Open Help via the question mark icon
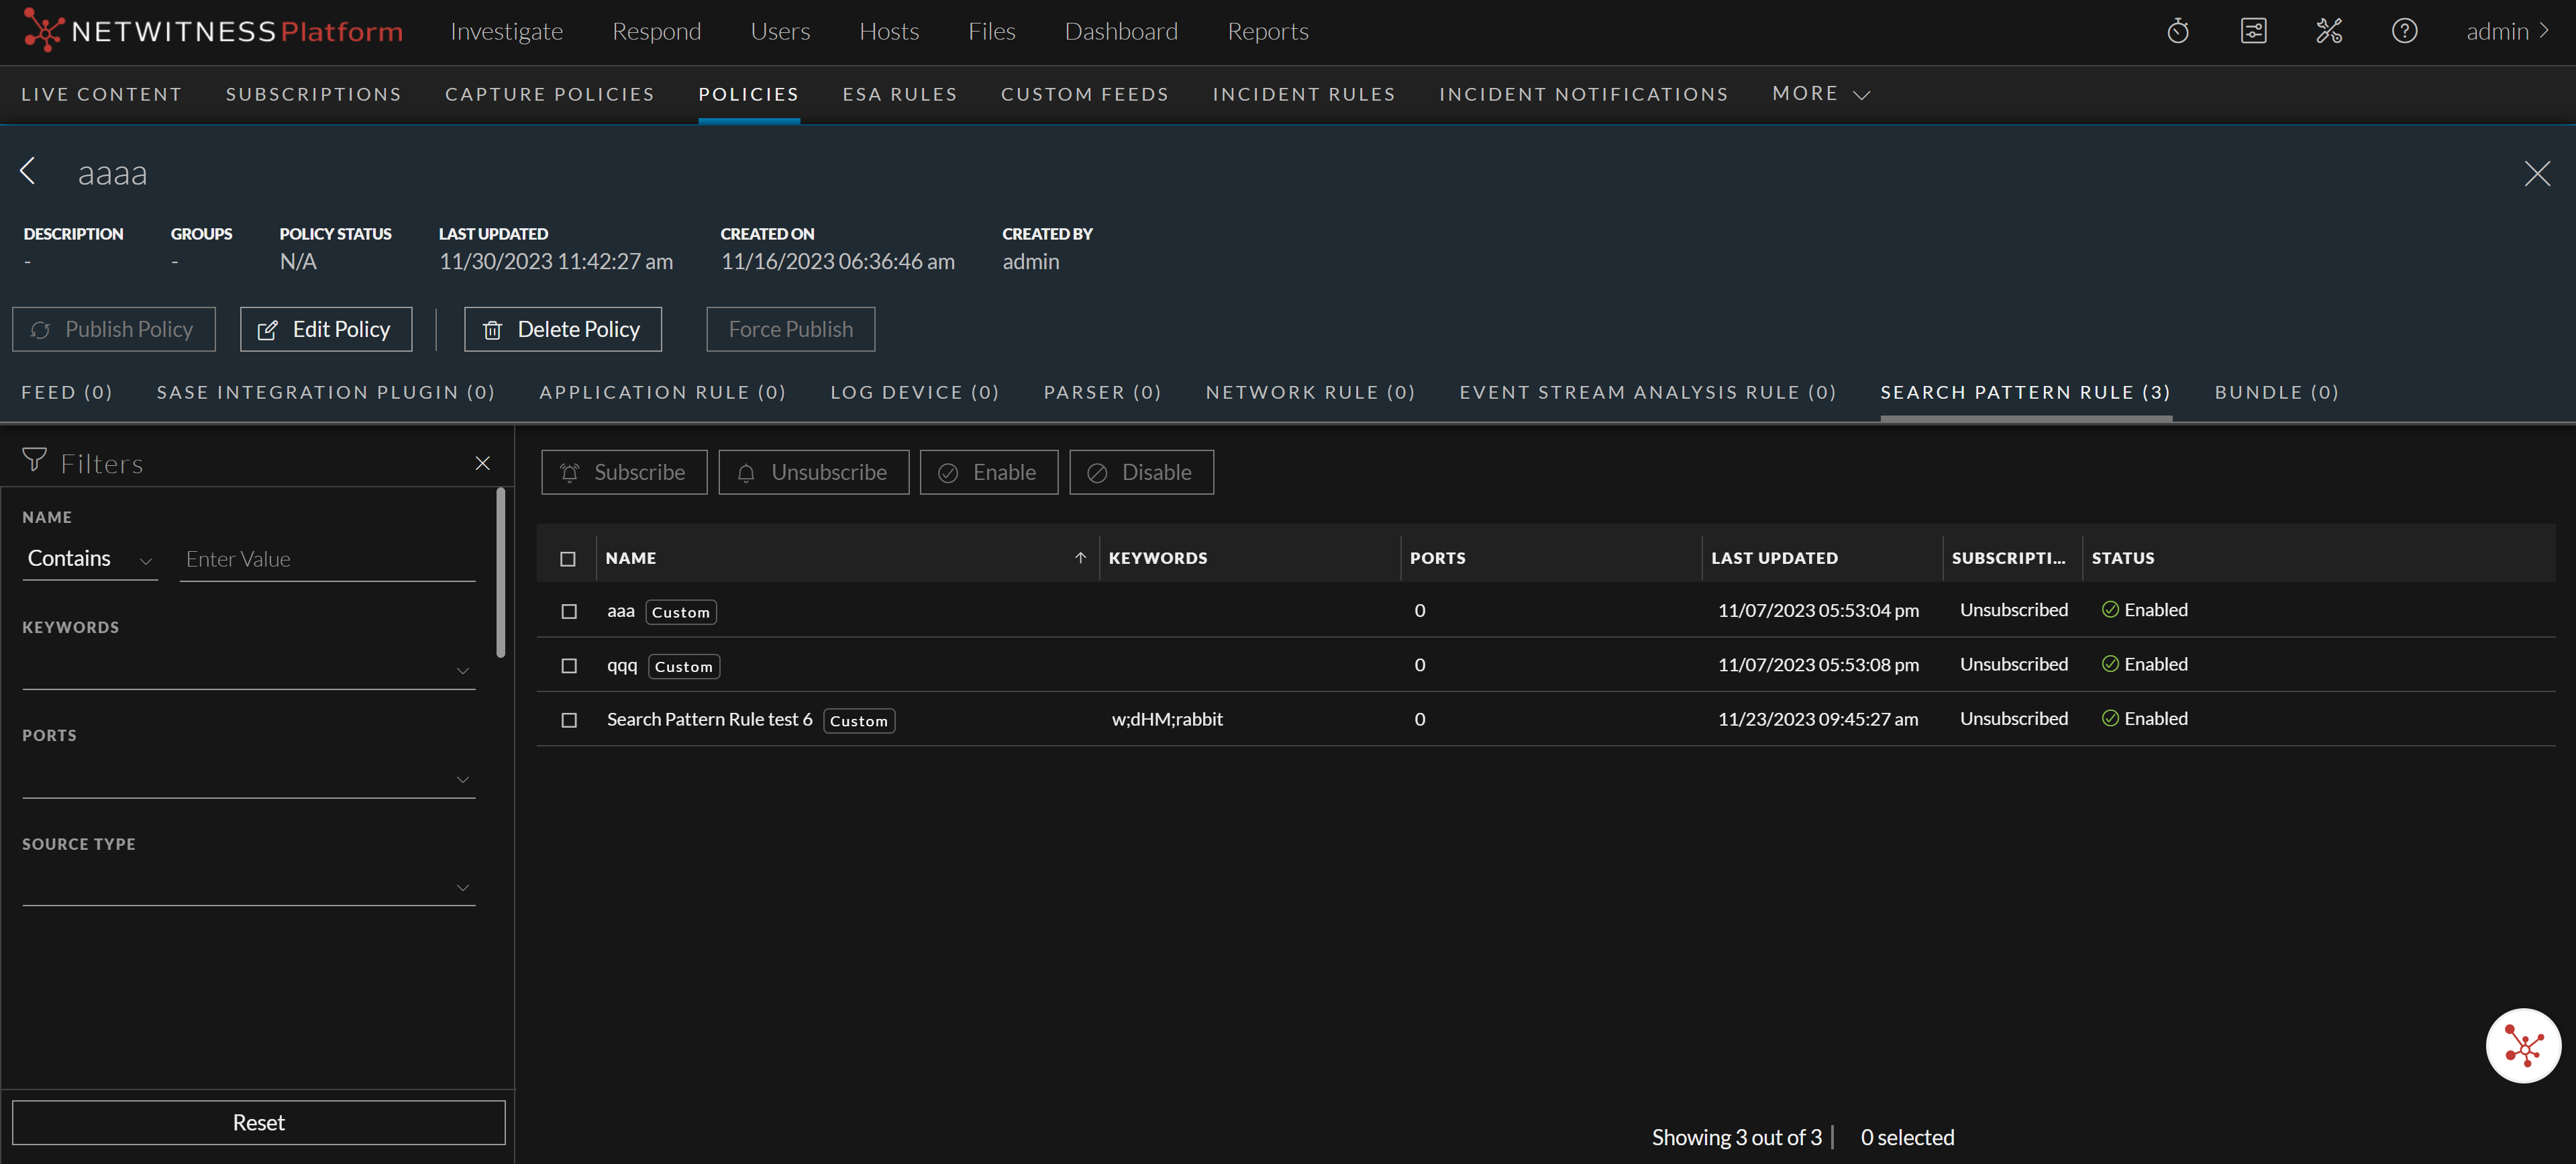Image resolution: width=2576 pixels, height=1164 pixels. tap(2404, 31)
